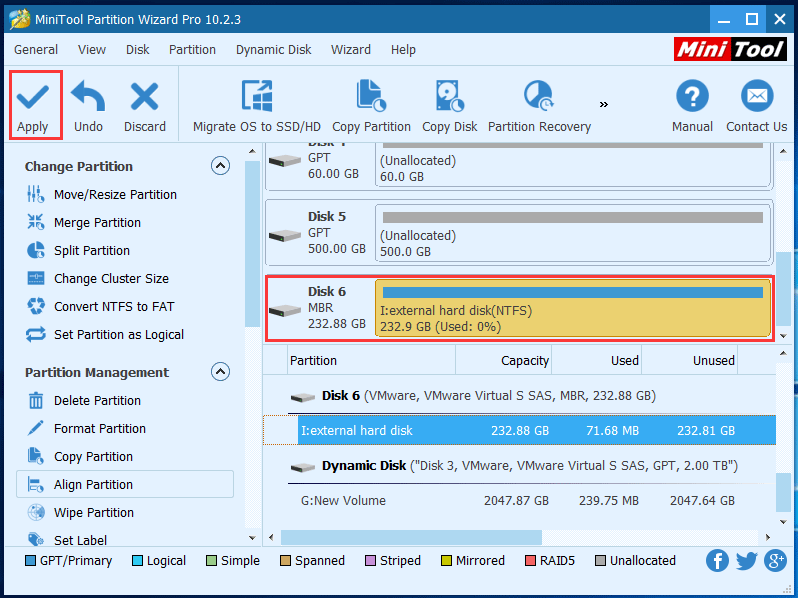Launch the Copy Partition tool

[371, 97]
